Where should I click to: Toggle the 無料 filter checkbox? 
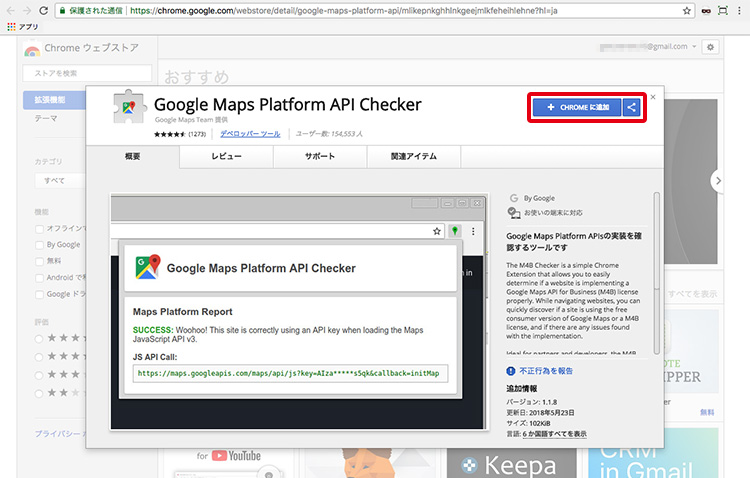(x=39, y=261)
